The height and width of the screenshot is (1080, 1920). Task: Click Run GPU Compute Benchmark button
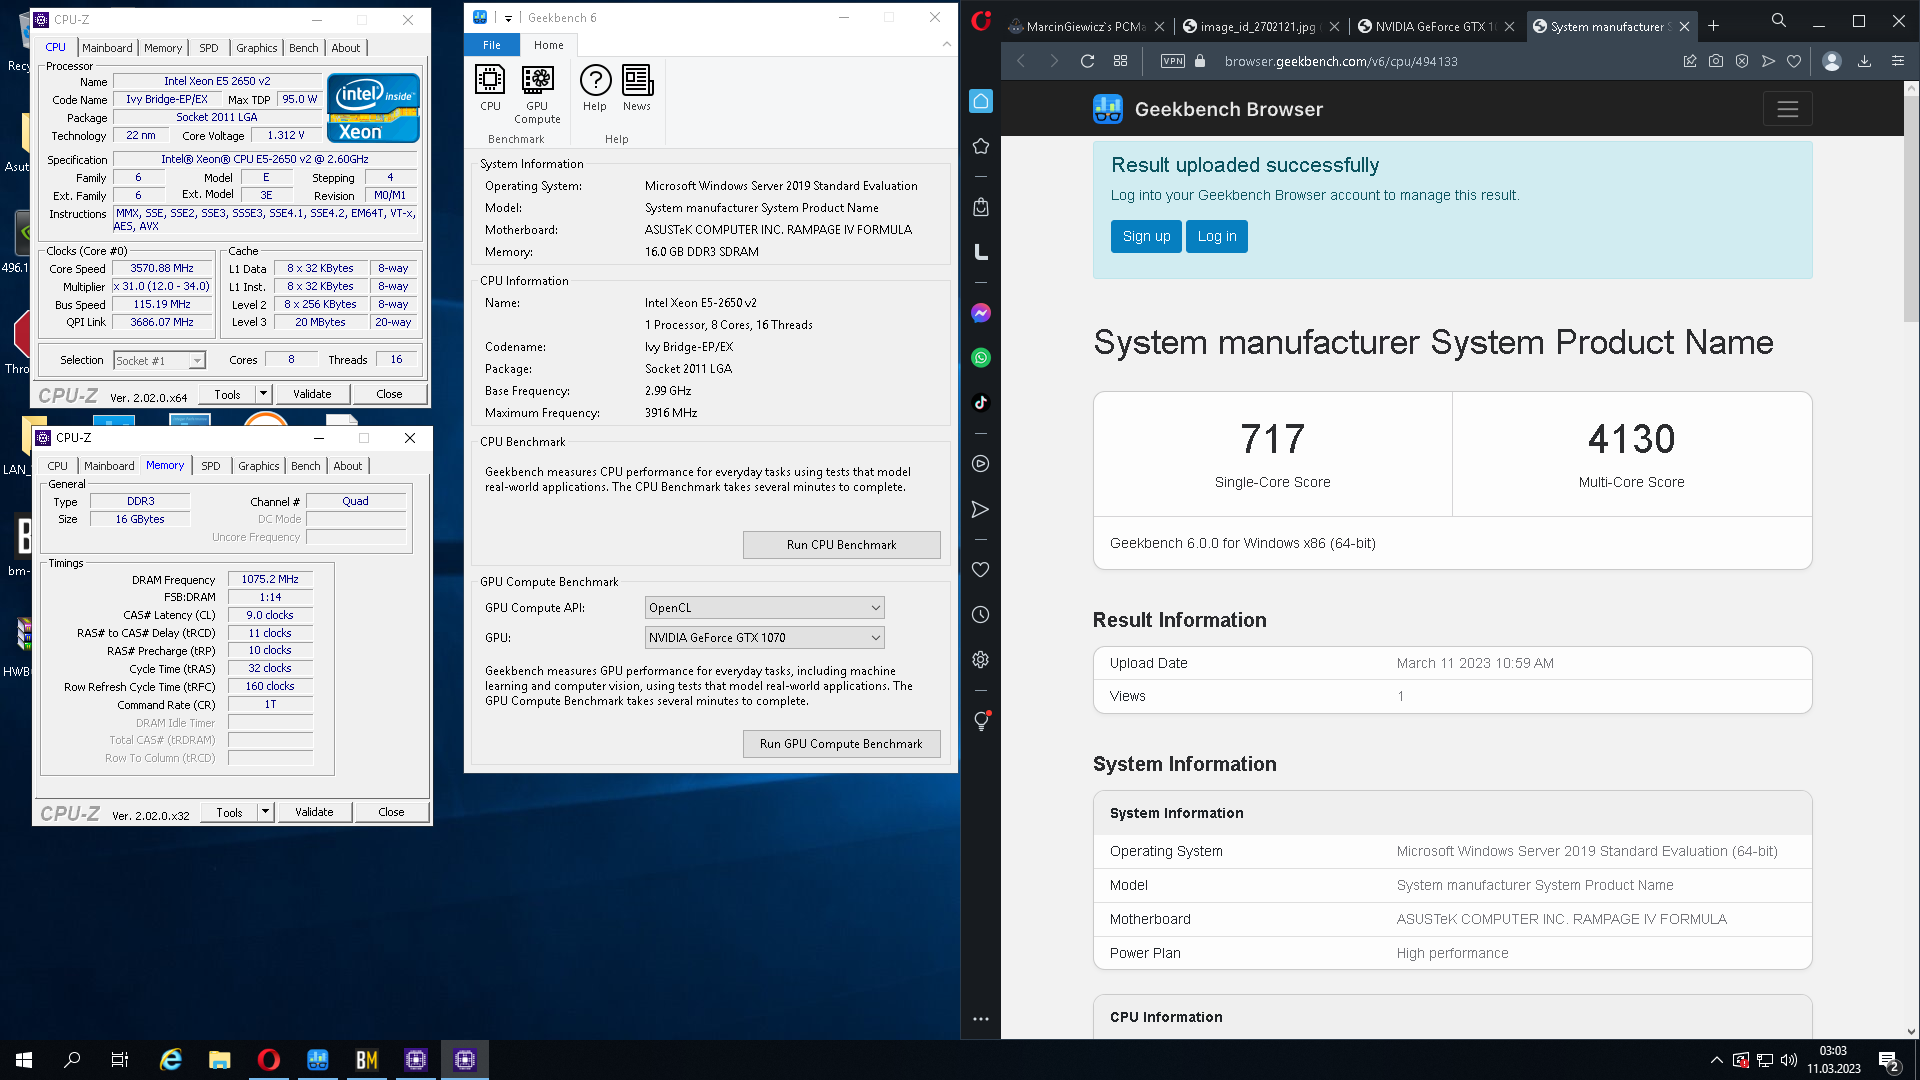[841, 744]
